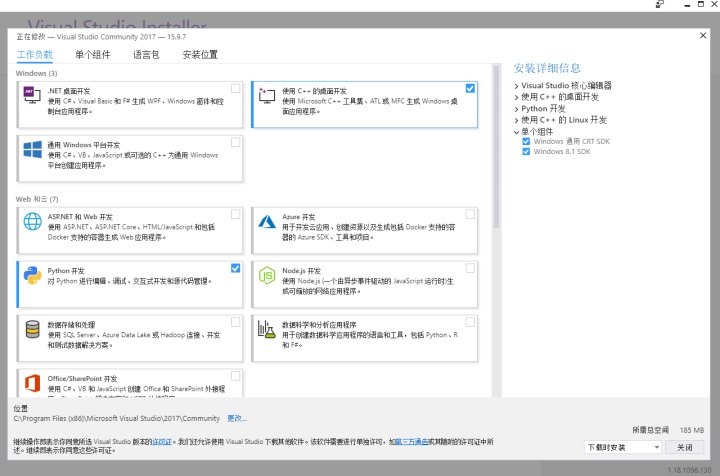Click the feedback icon in title bar
The height and width of the screenshot is (476, 720).
tap(660, 4)
